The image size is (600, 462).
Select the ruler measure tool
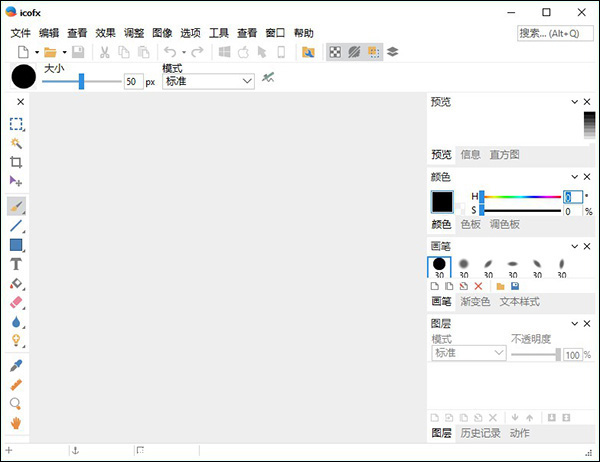(x=16, y=385)
